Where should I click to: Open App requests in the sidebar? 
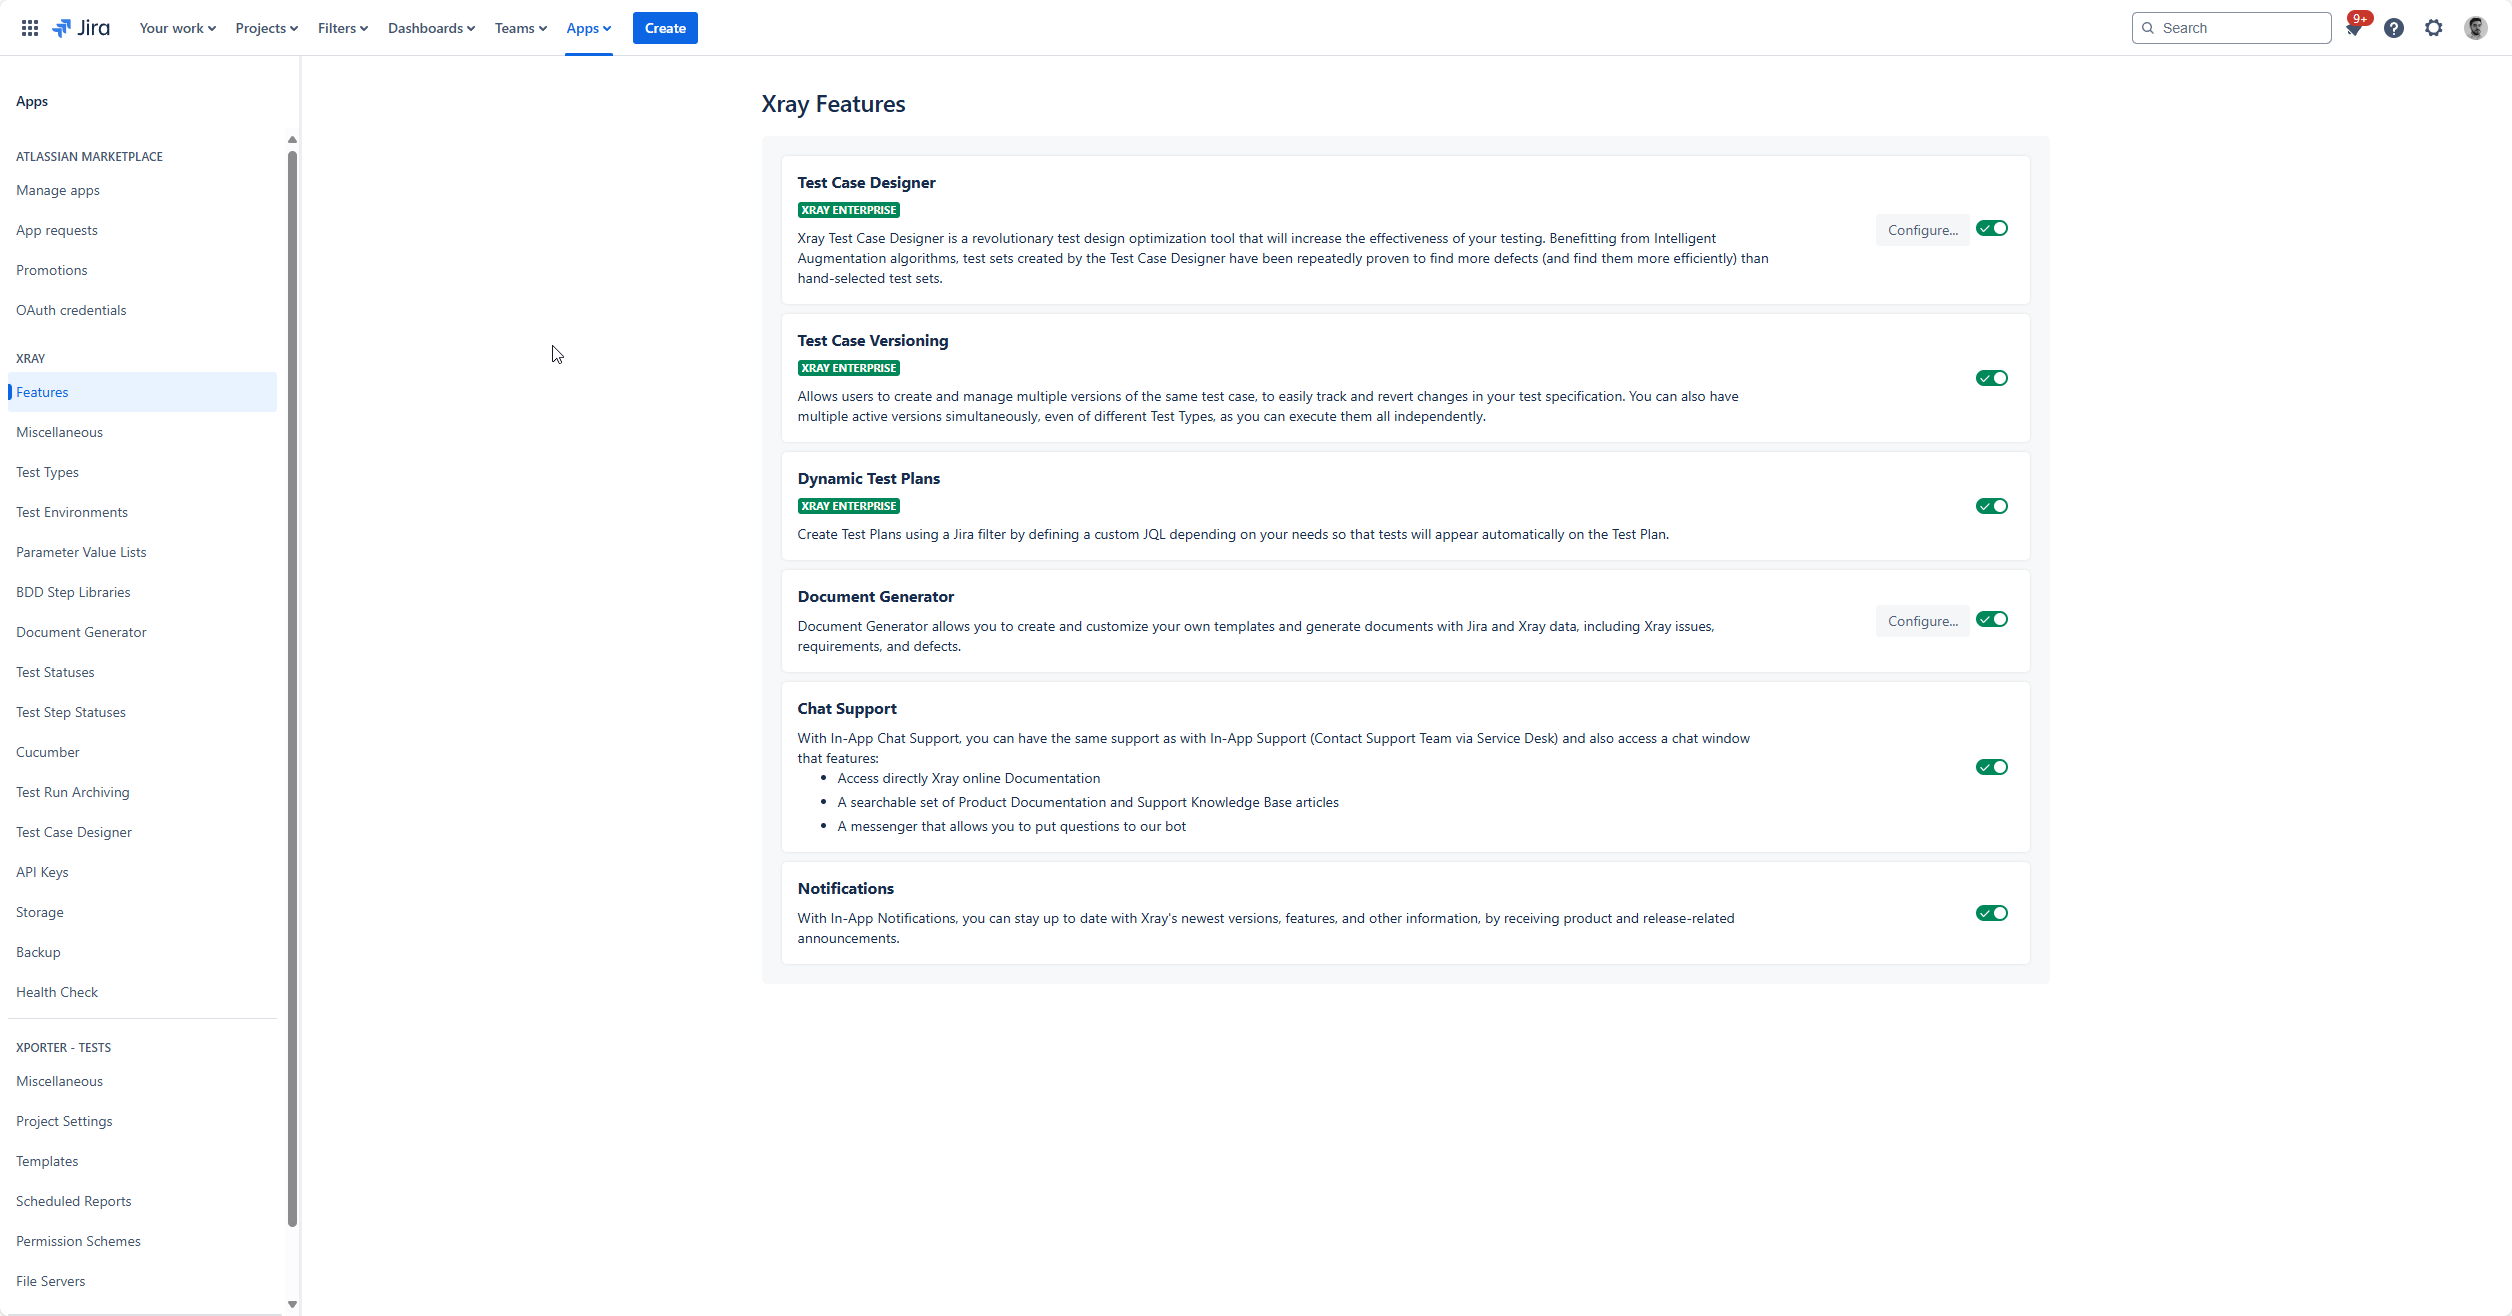coord(142,230)
